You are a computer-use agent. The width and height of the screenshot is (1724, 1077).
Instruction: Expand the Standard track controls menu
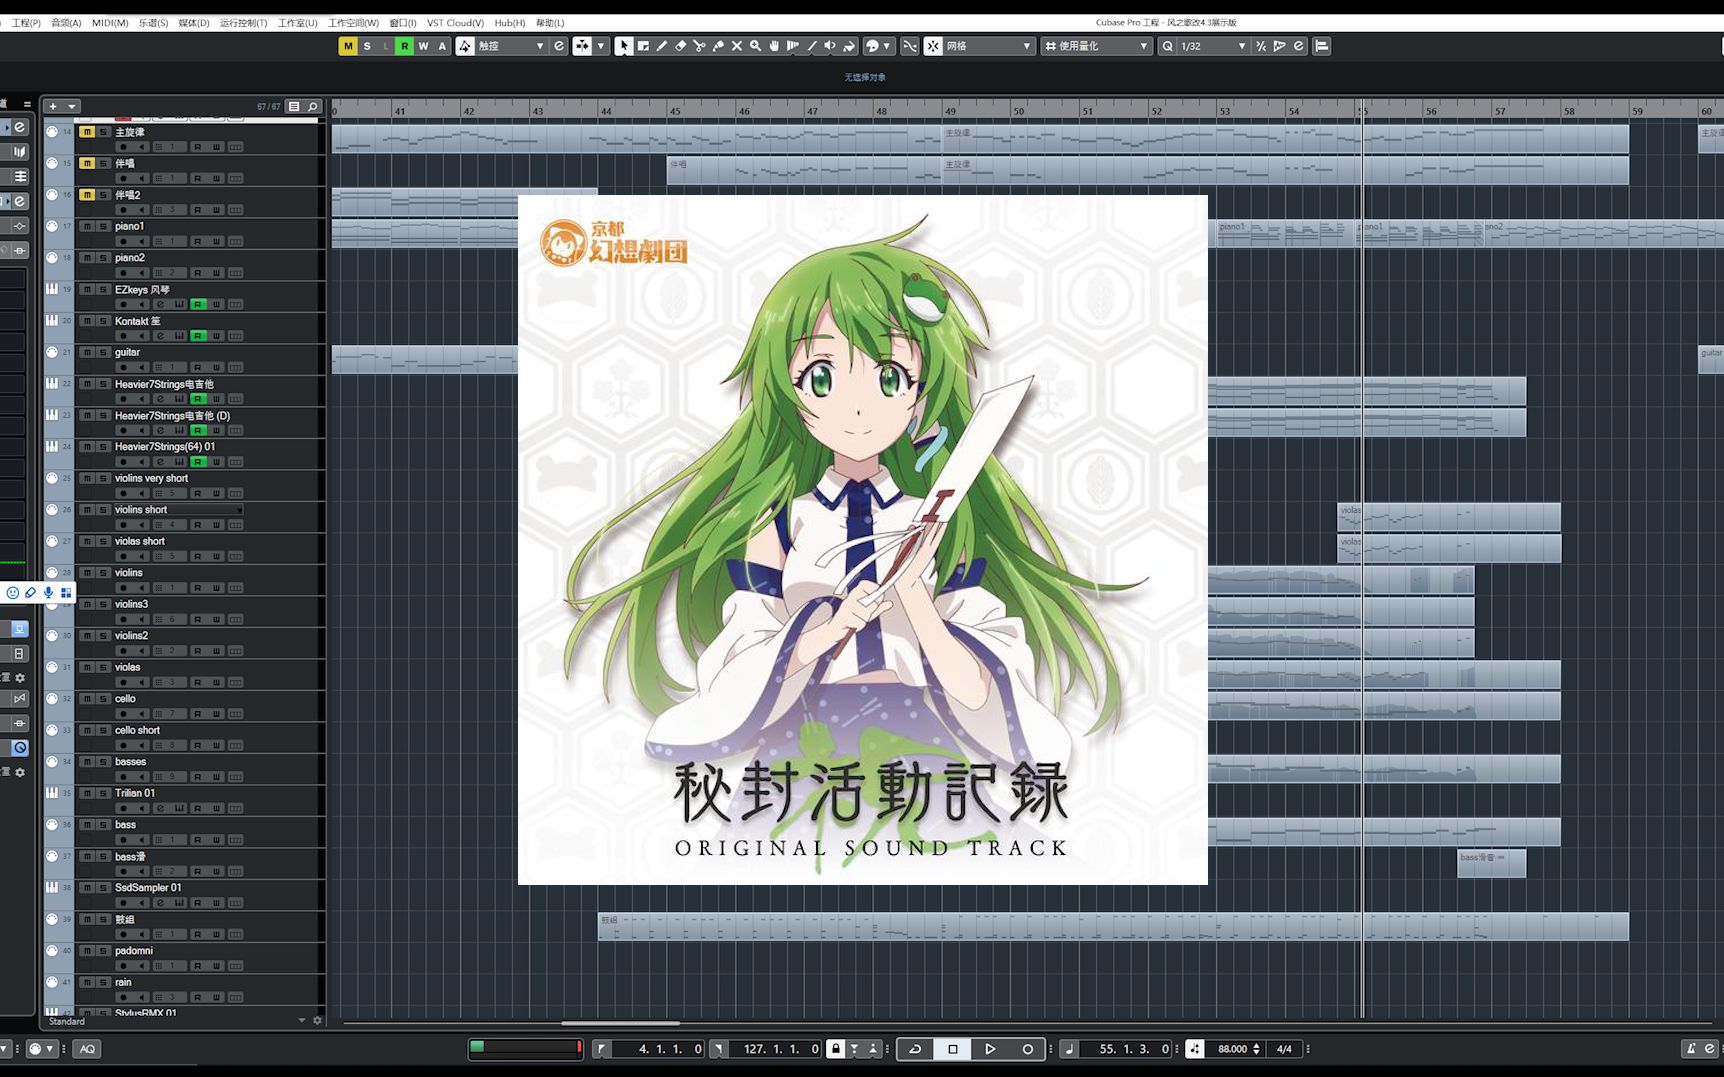coord(302,1021)
